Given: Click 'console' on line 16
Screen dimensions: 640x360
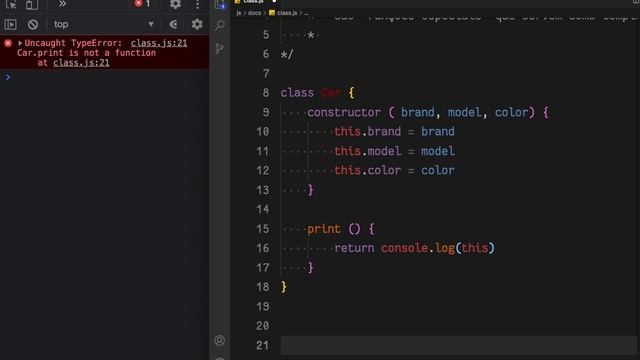Looking at the screenshot, I should pos(404,248).
